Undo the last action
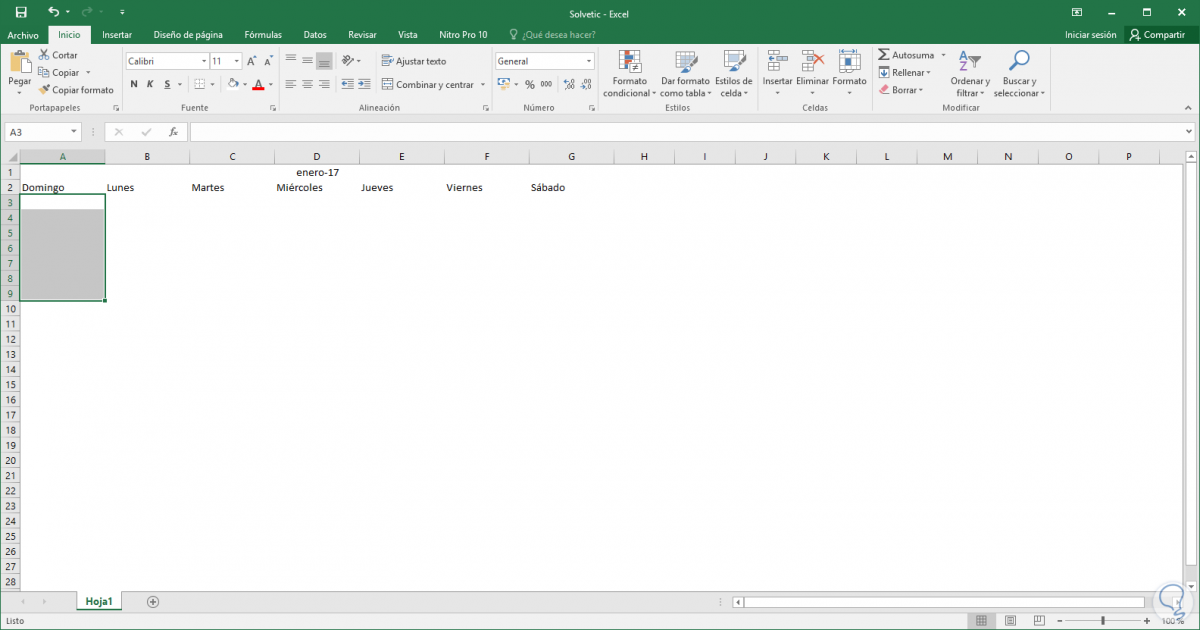Screen dimensions: 1200x630 pyautogui.click(x=53, y=12)
